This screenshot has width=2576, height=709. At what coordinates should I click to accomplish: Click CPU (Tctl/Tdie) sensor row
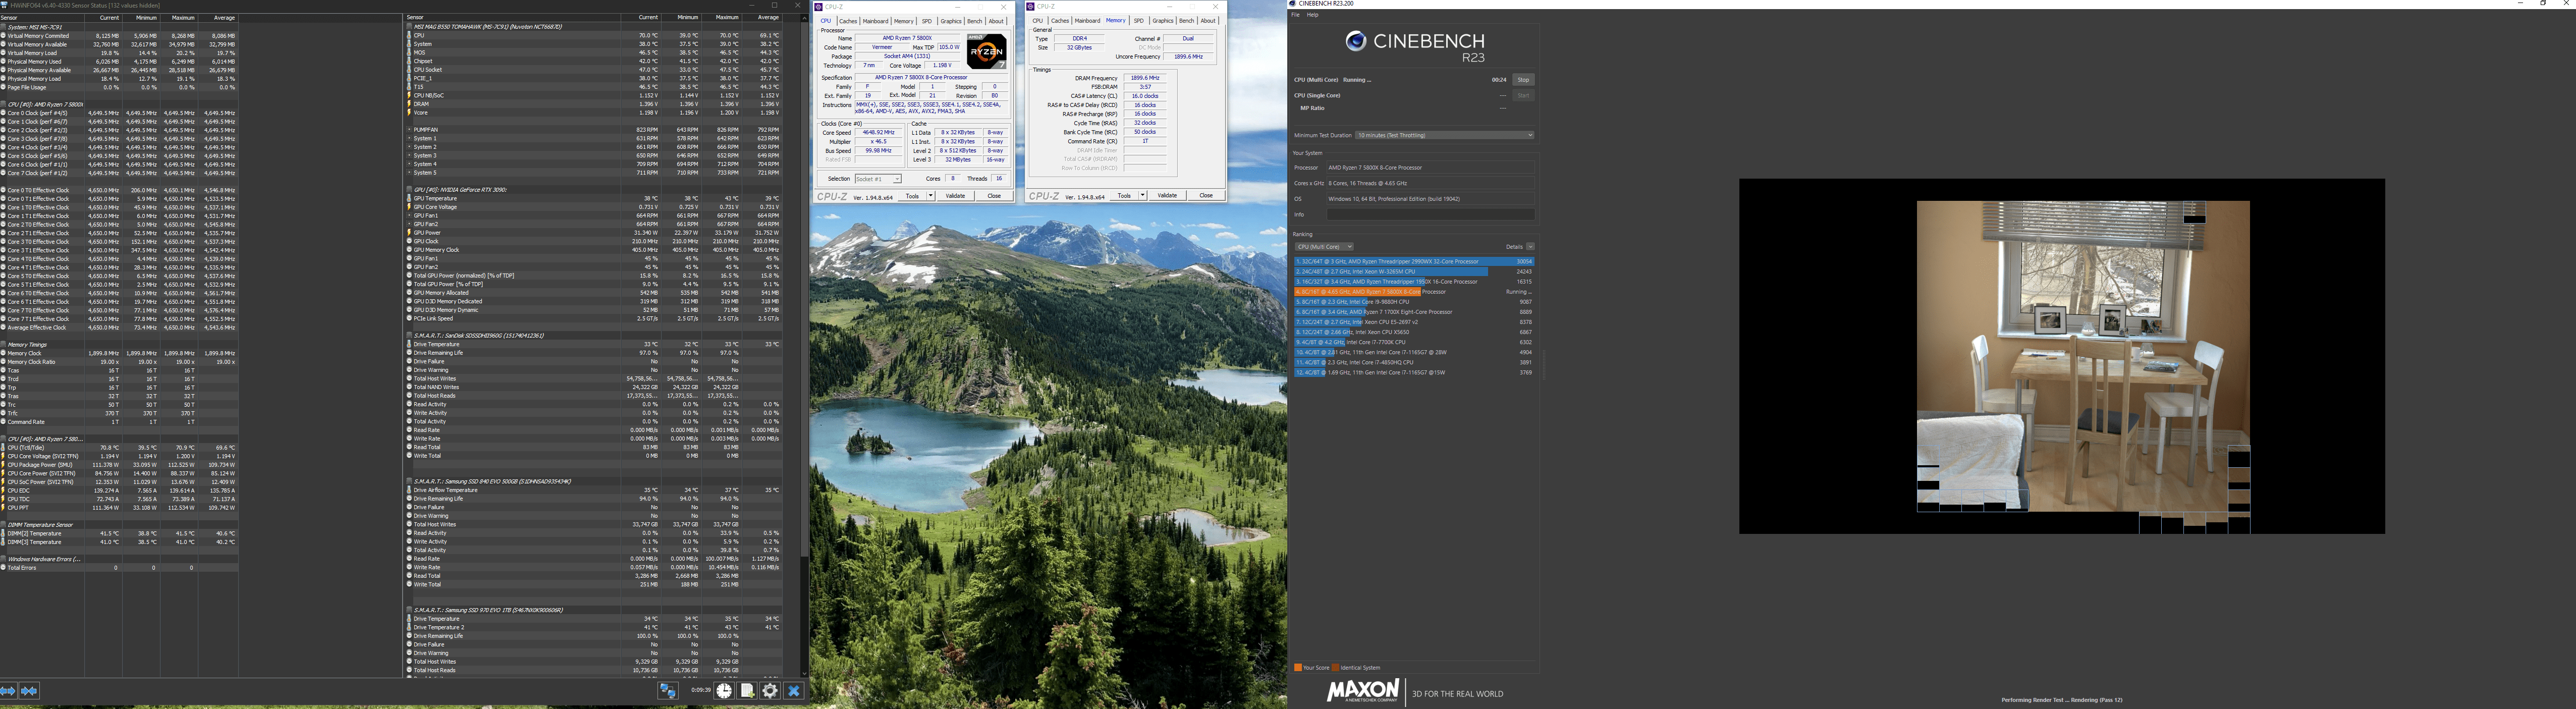pos(119,448)
